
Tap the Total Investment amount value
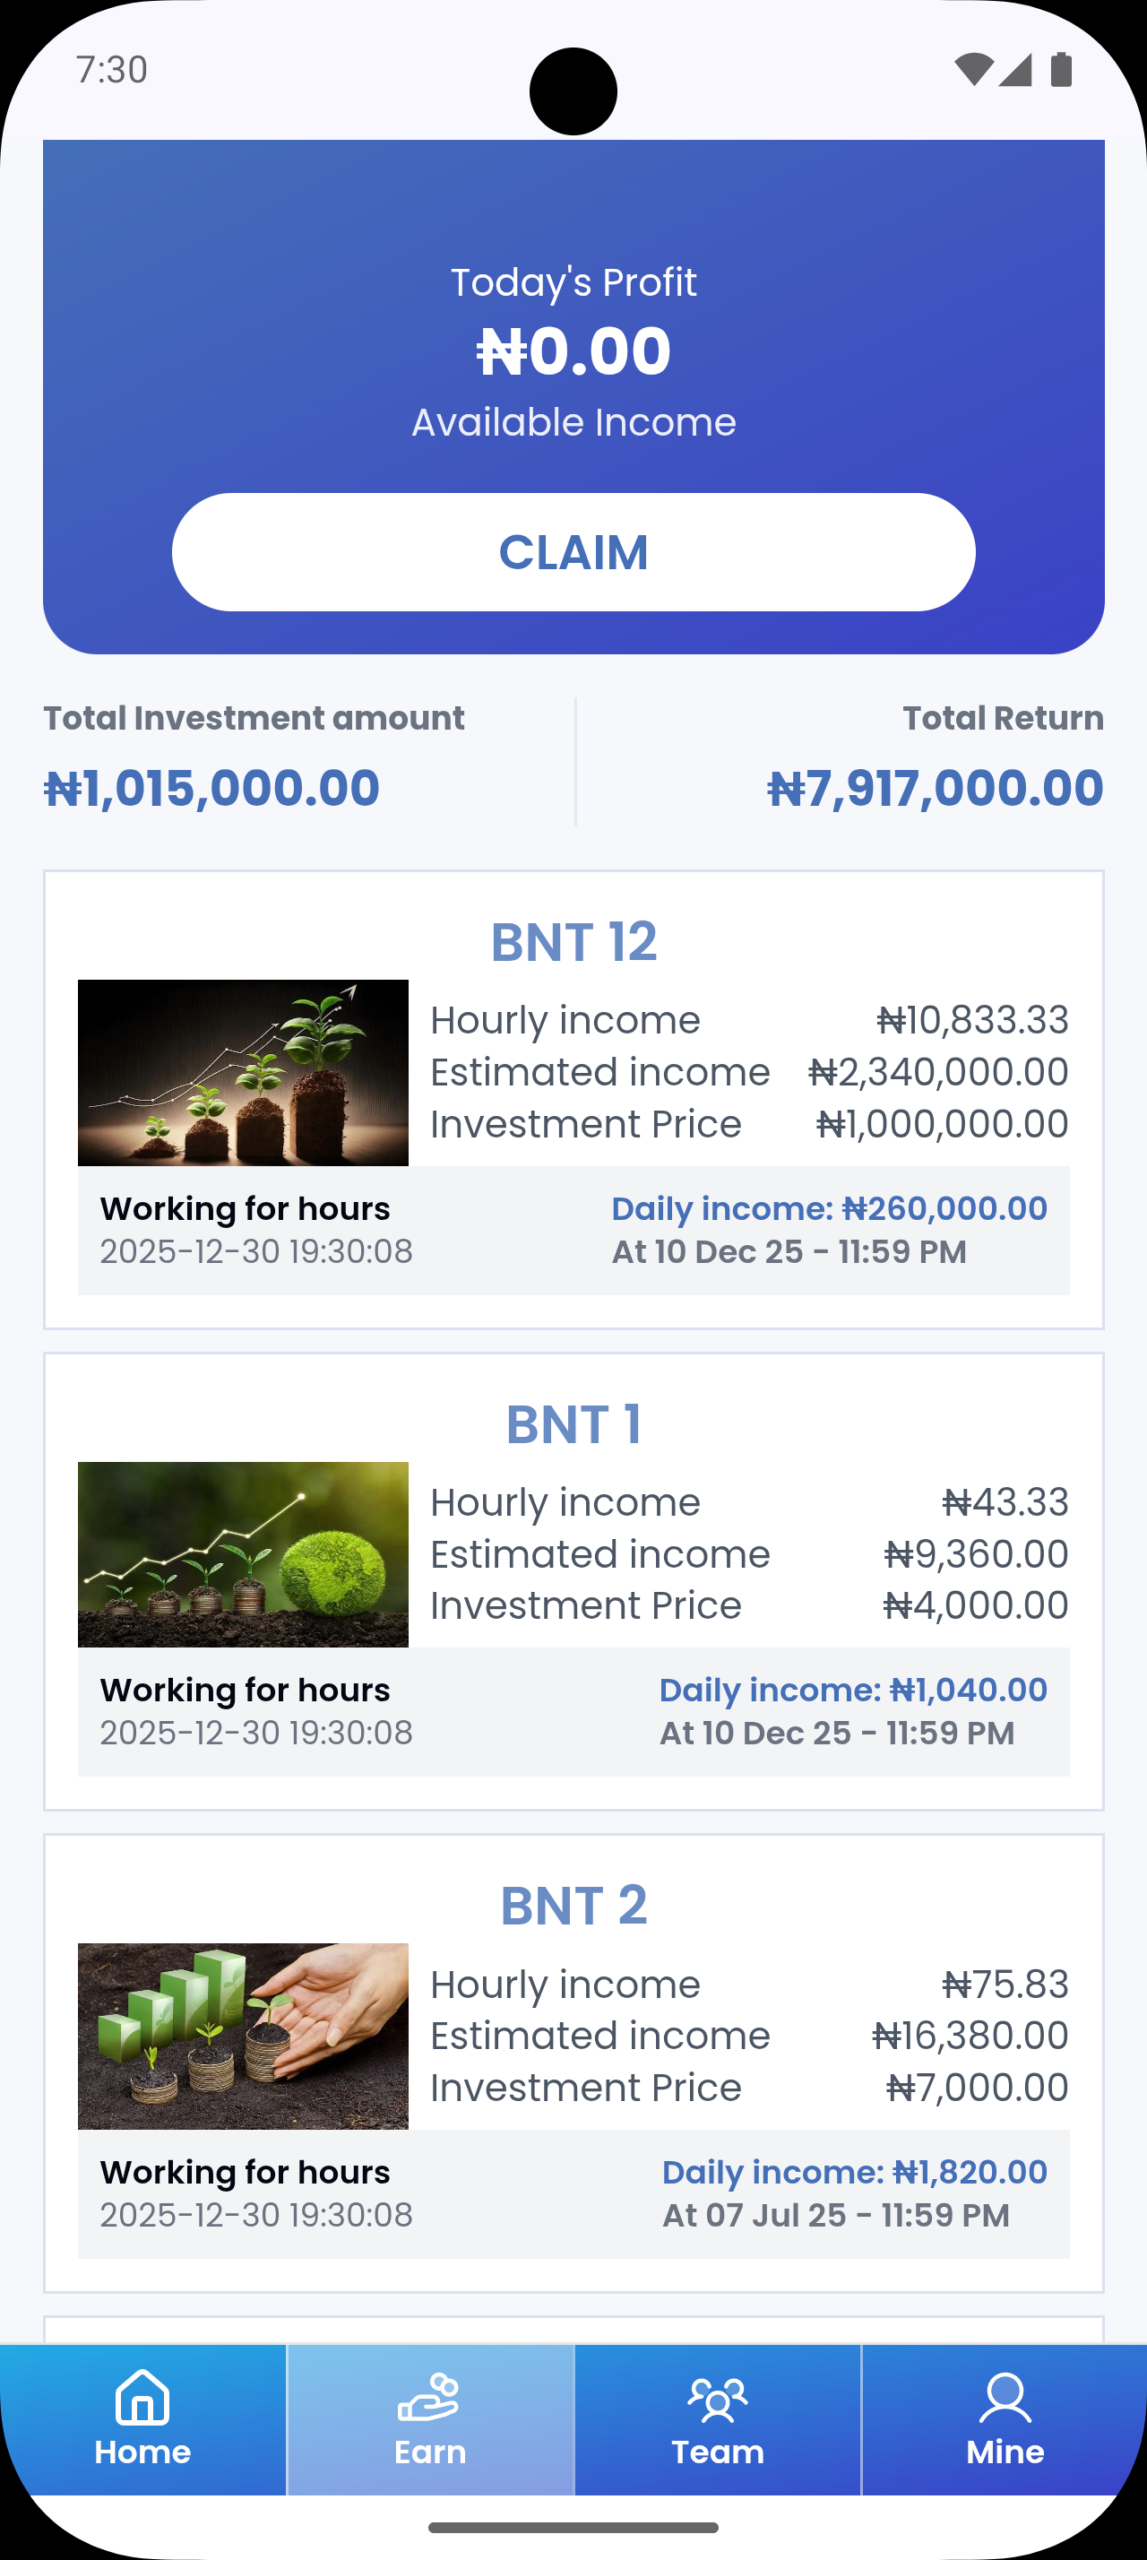212,788
